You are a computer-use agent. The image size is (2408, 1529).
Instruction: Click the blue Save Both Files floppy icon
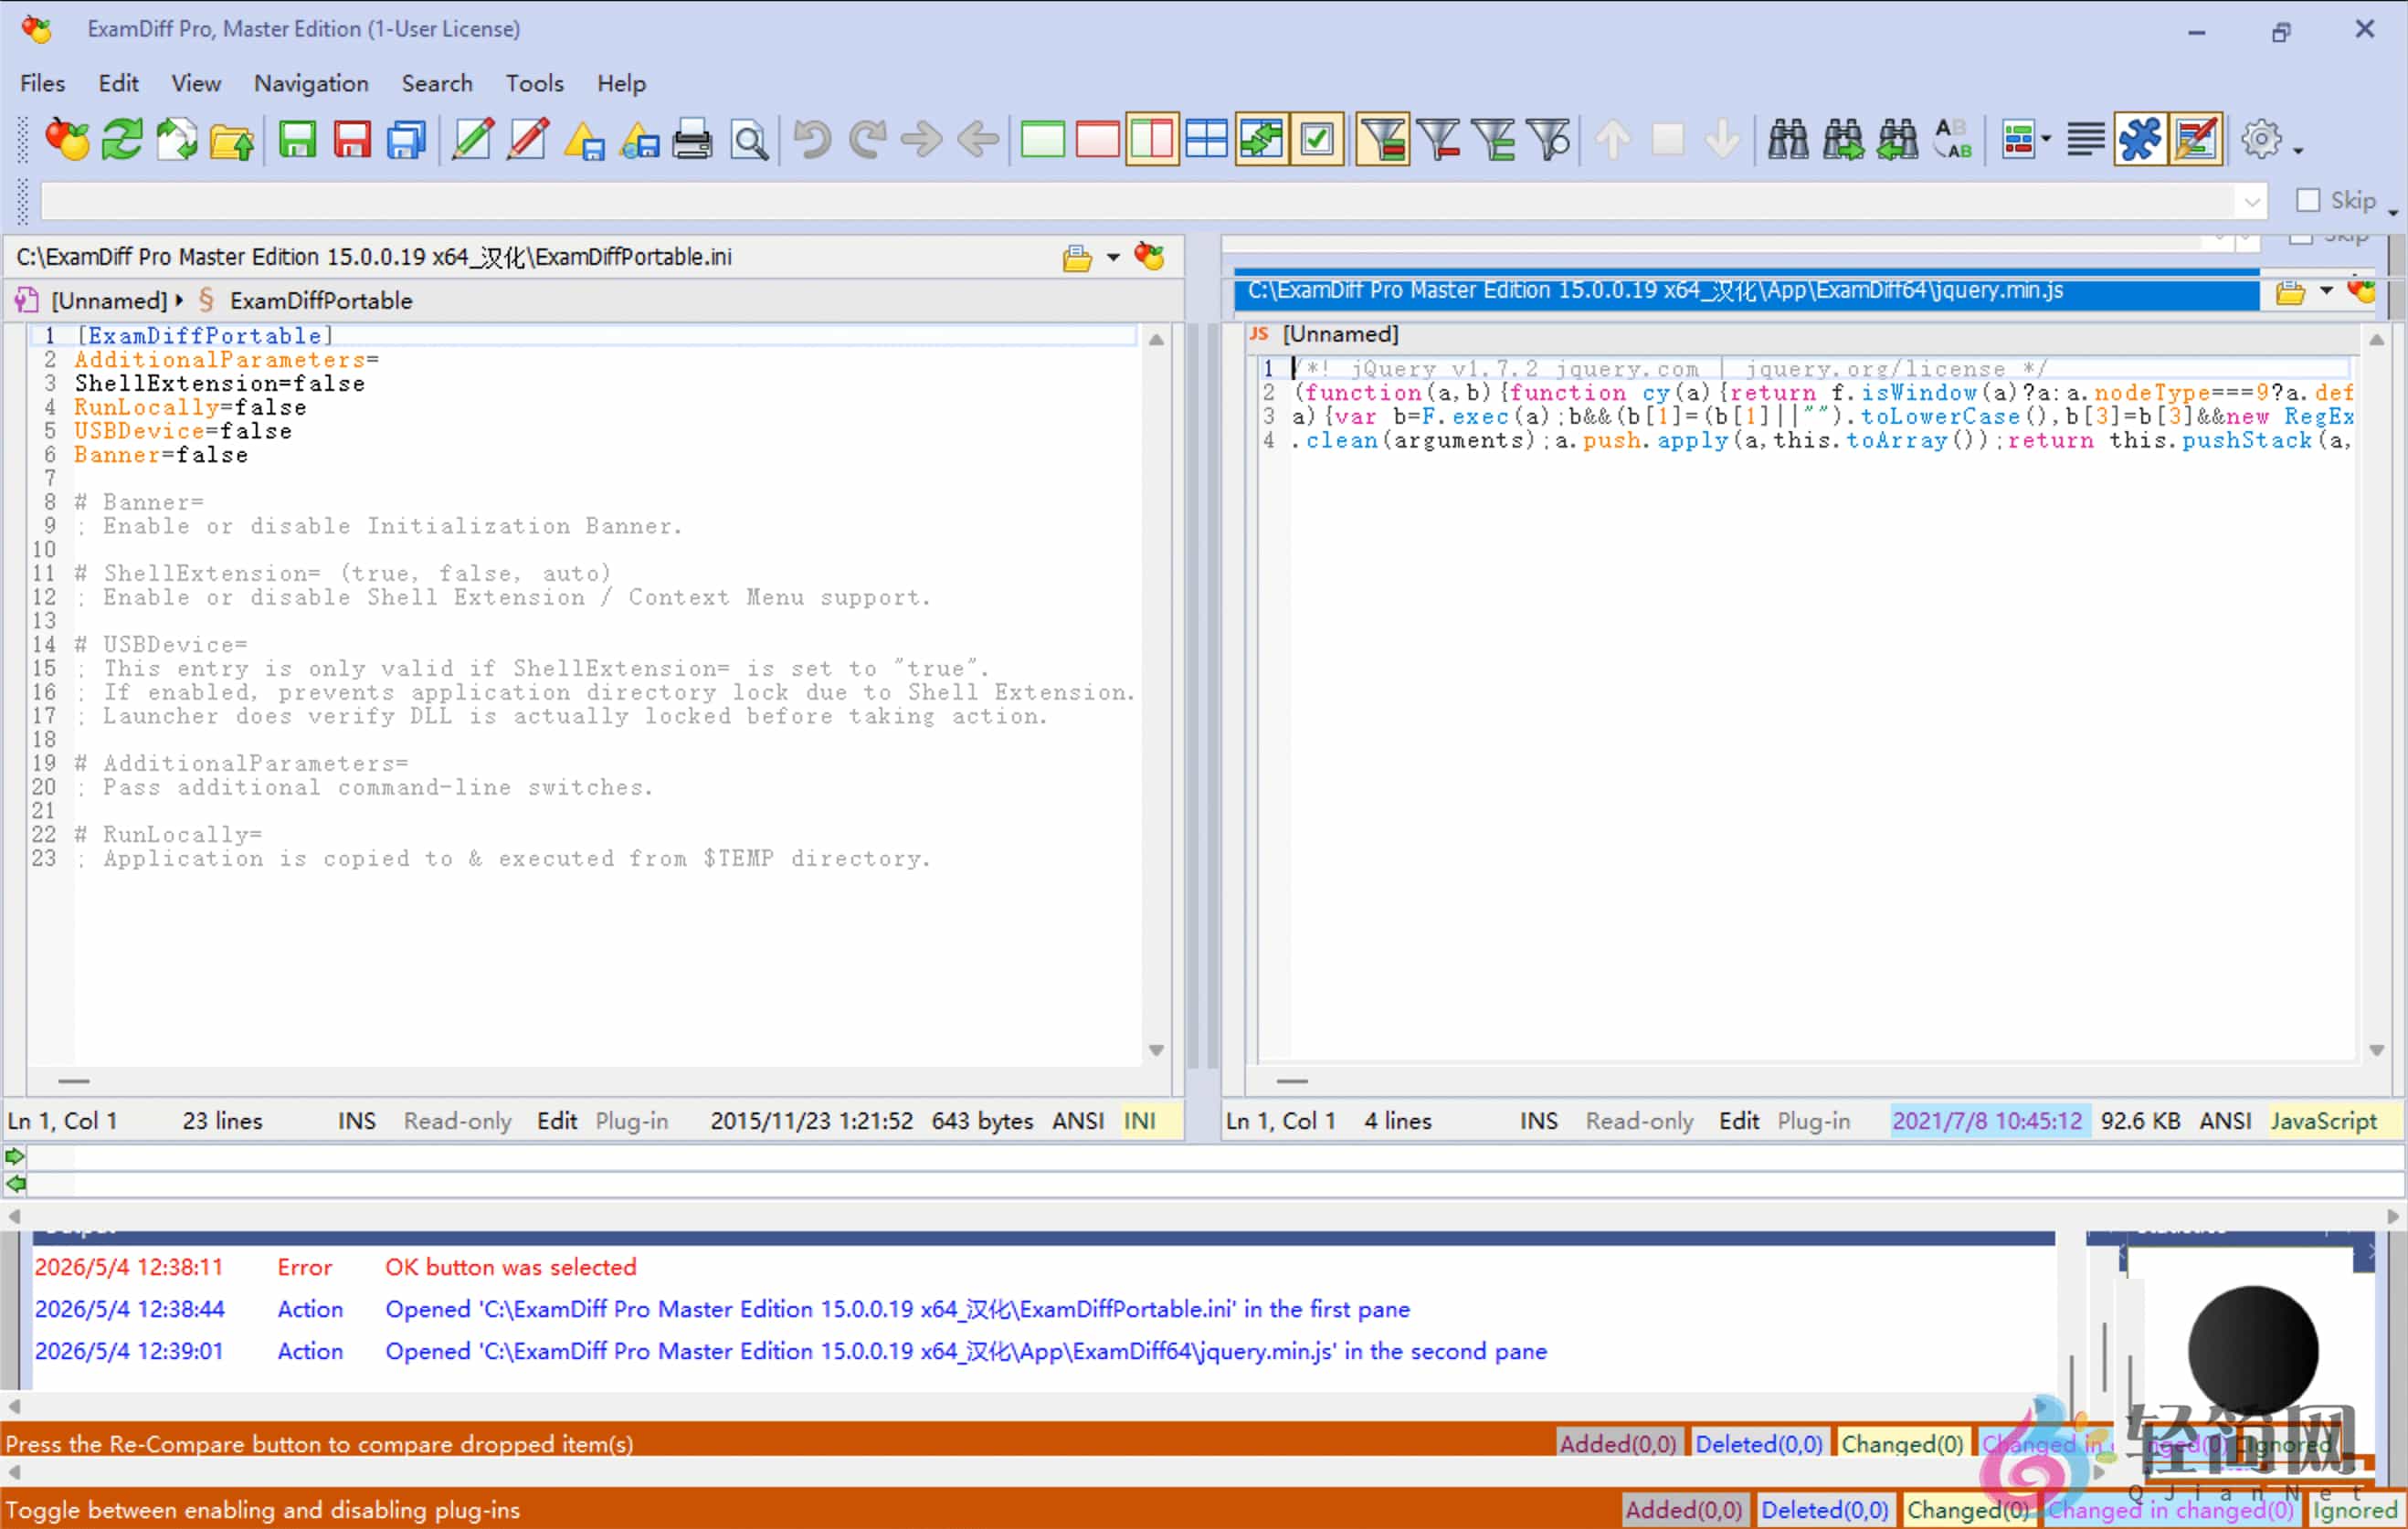coord(407,140)
